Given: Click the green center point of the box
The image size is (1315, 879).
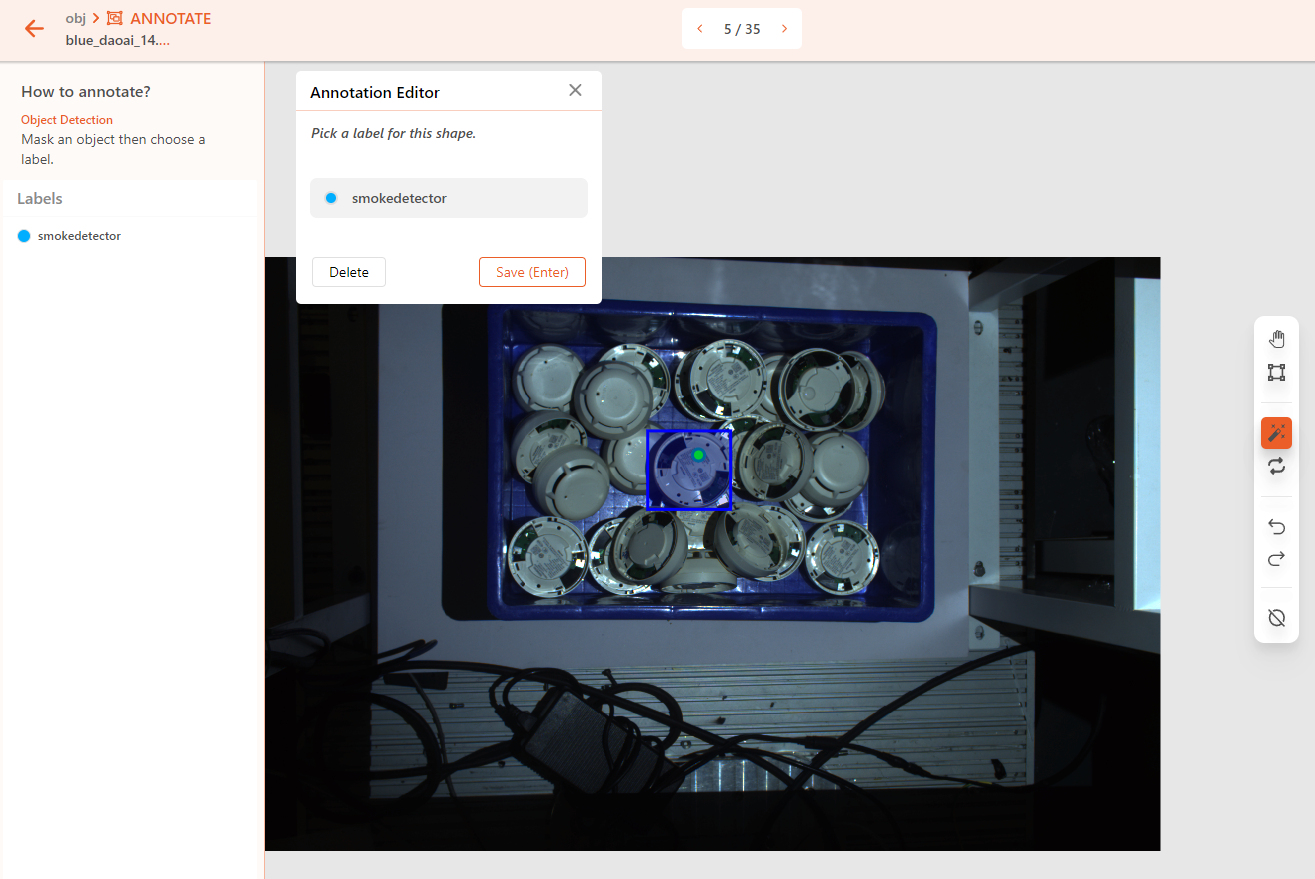Looking at the screenshot, I should pyautogui.click(x=699, y=456).
